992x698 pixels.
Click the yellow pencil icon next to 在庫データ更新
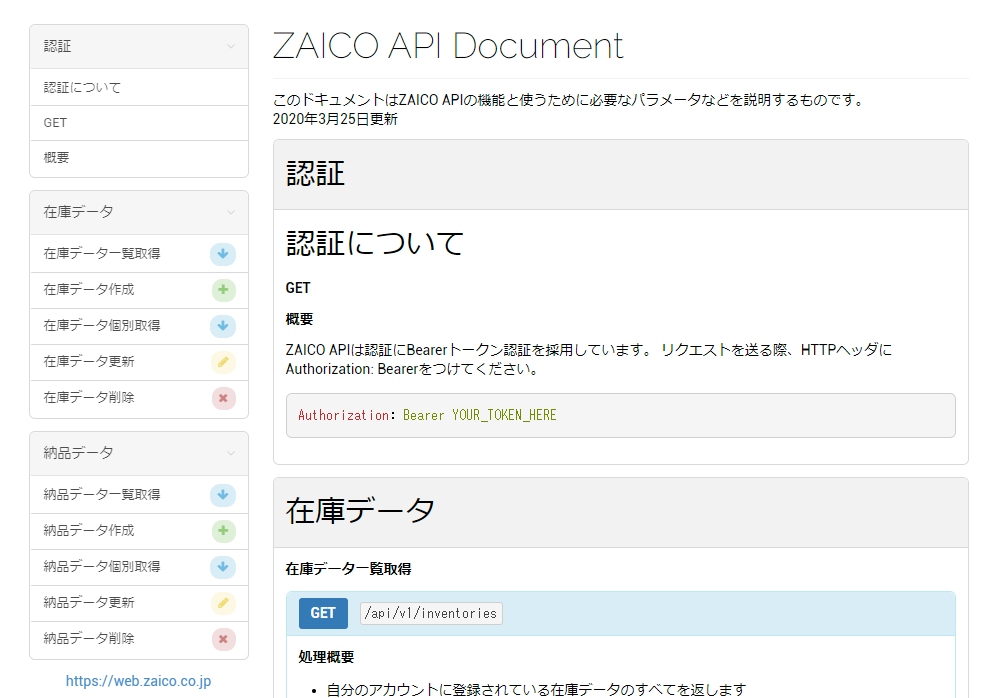click(x=222, y=362)
